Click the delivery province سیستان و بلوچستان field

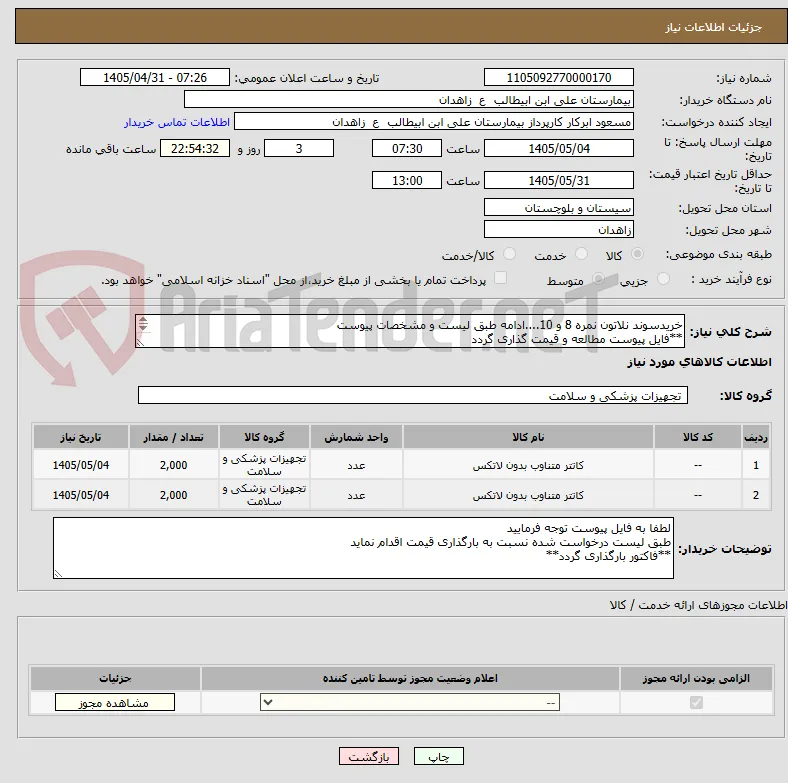tap(558, 207)
